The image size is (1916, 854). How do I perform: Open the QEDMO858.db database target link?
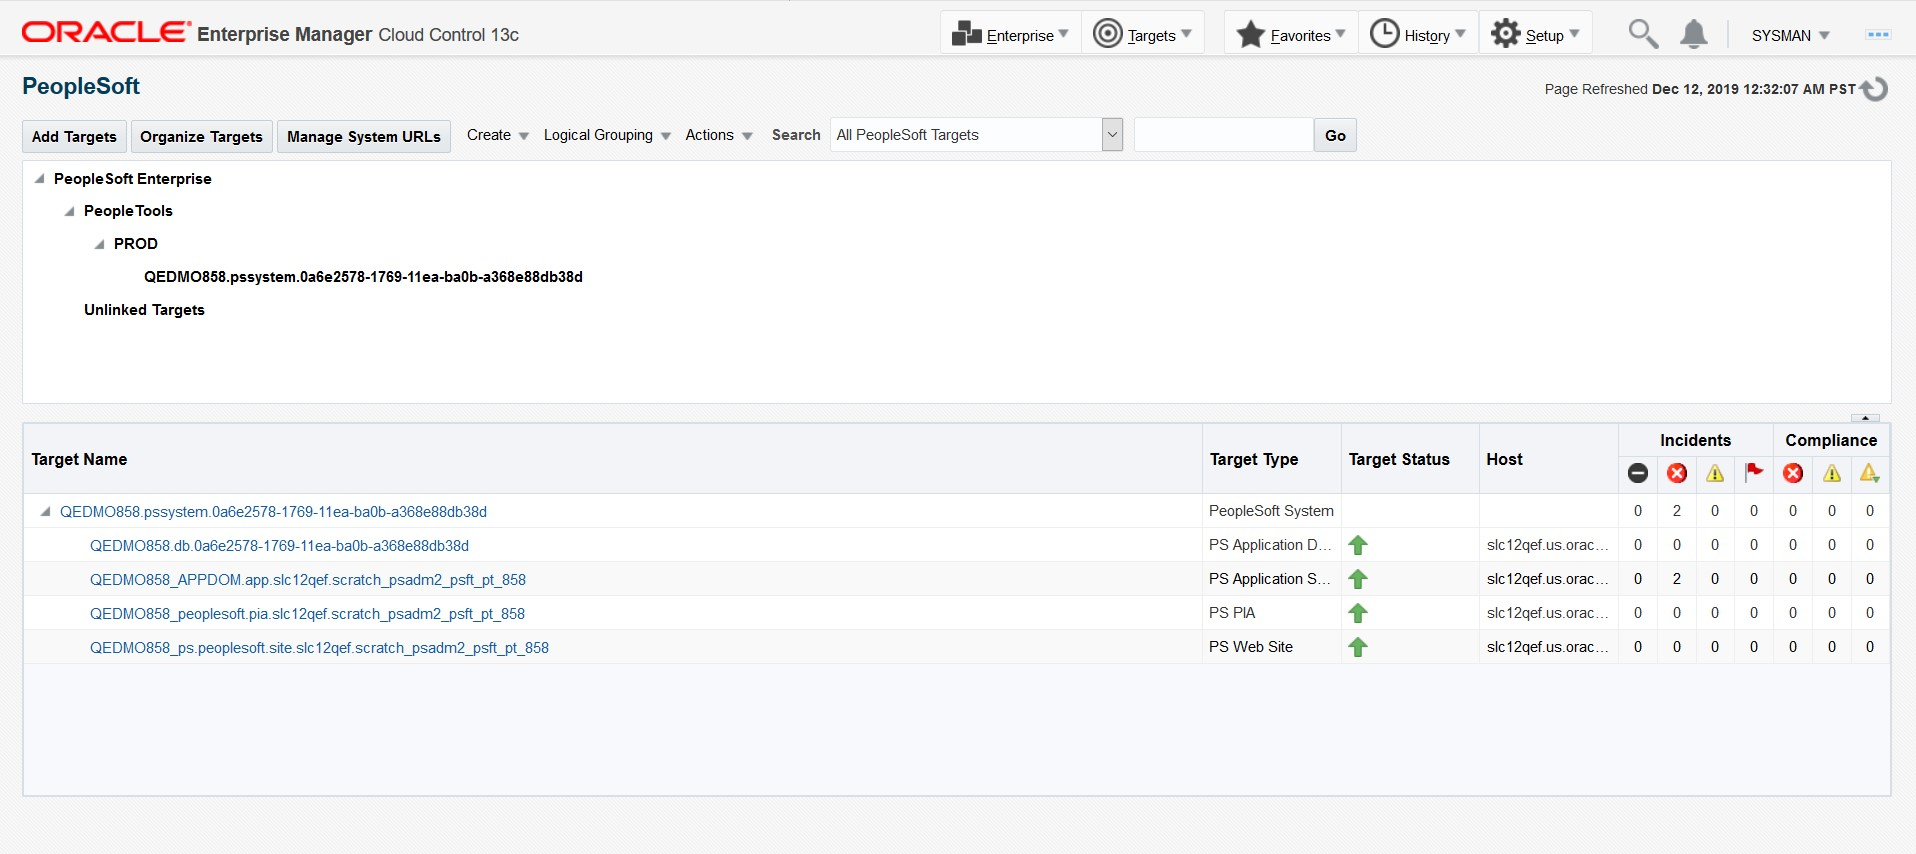(279, 546)
